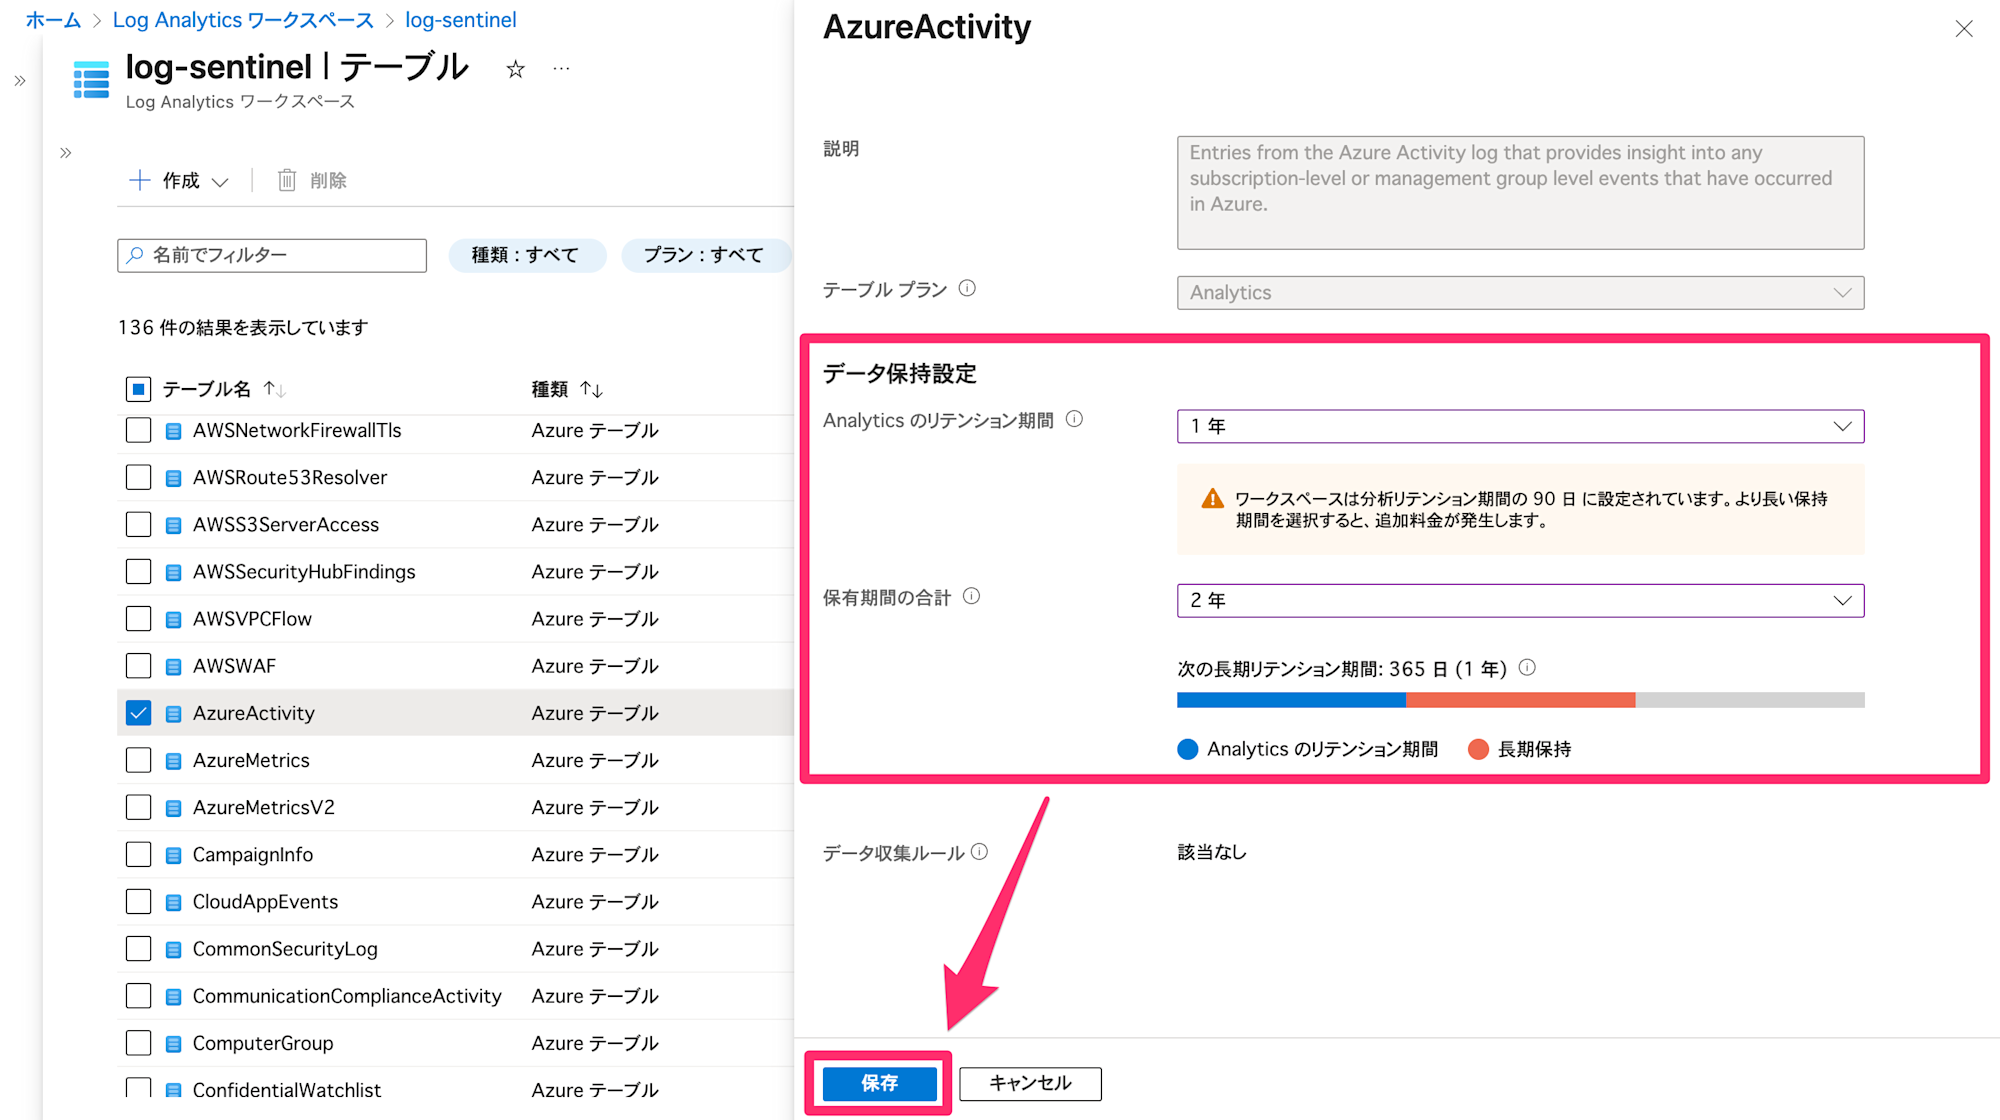The height and width of the screenshot is (1120, 2000).
Task: Click the Save button
Action: pyautogui.click(x=879, y=1083)
